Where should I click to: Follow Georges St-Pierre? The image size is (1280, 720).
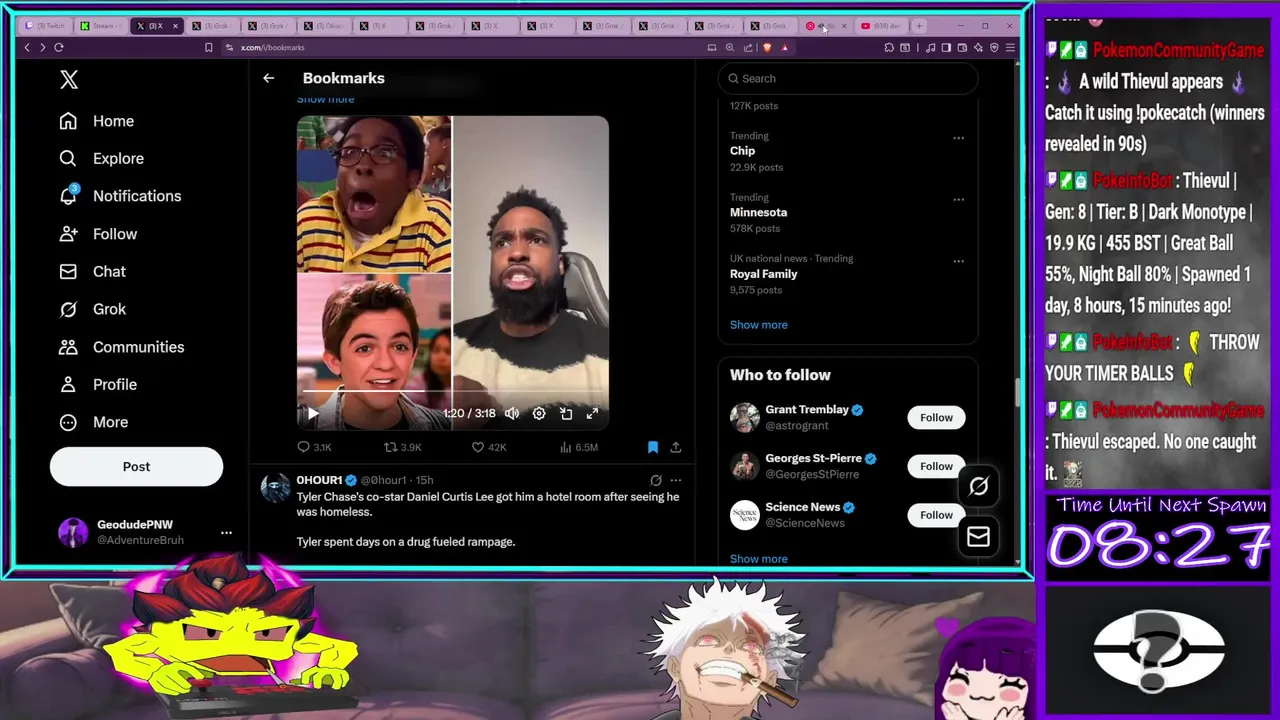(936, 466)
